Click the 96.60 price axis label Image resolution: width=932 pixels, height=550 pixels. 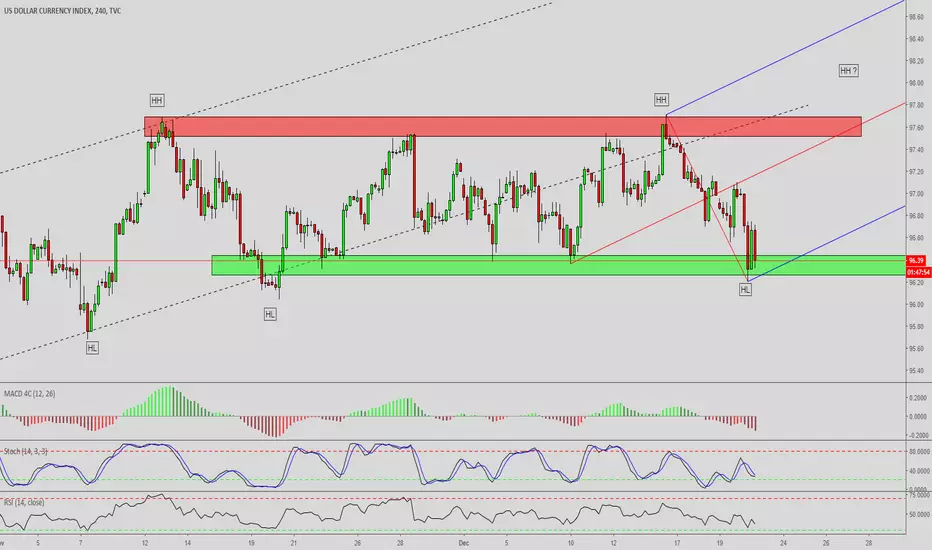[916, 238]
